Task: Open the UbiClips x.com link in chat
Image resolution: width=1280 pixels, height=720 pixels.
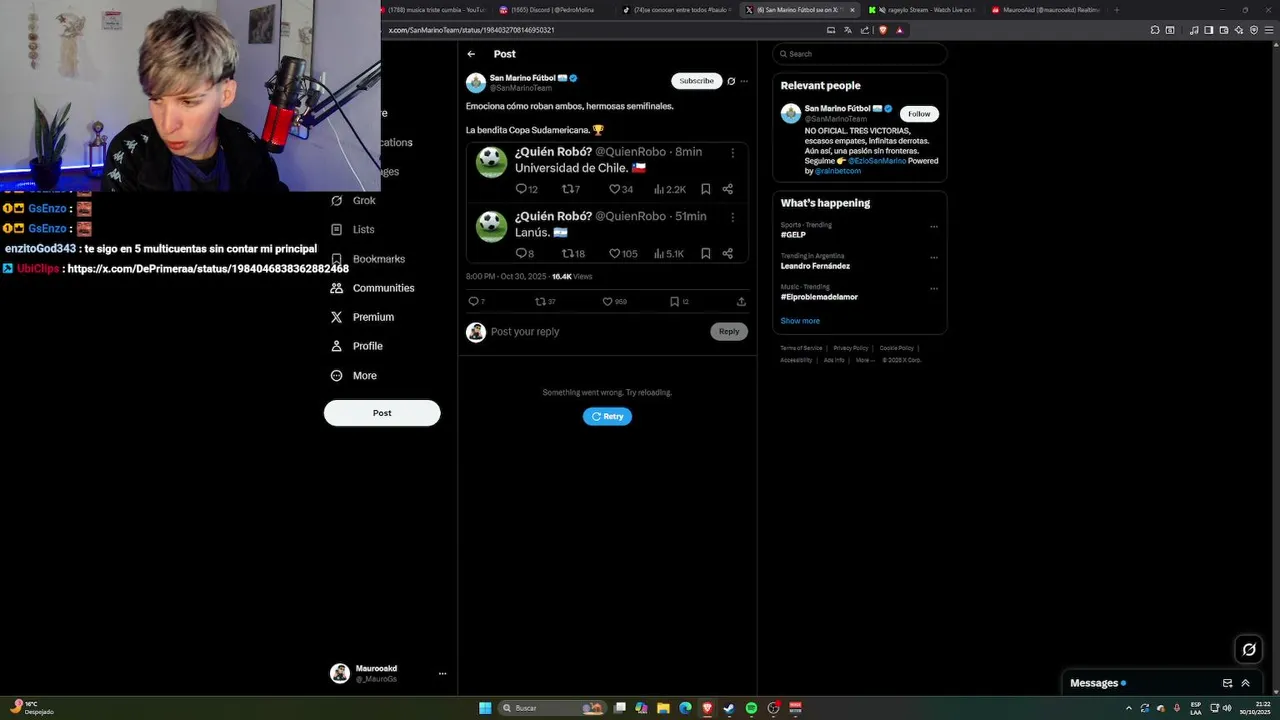Action: (208, 269)
